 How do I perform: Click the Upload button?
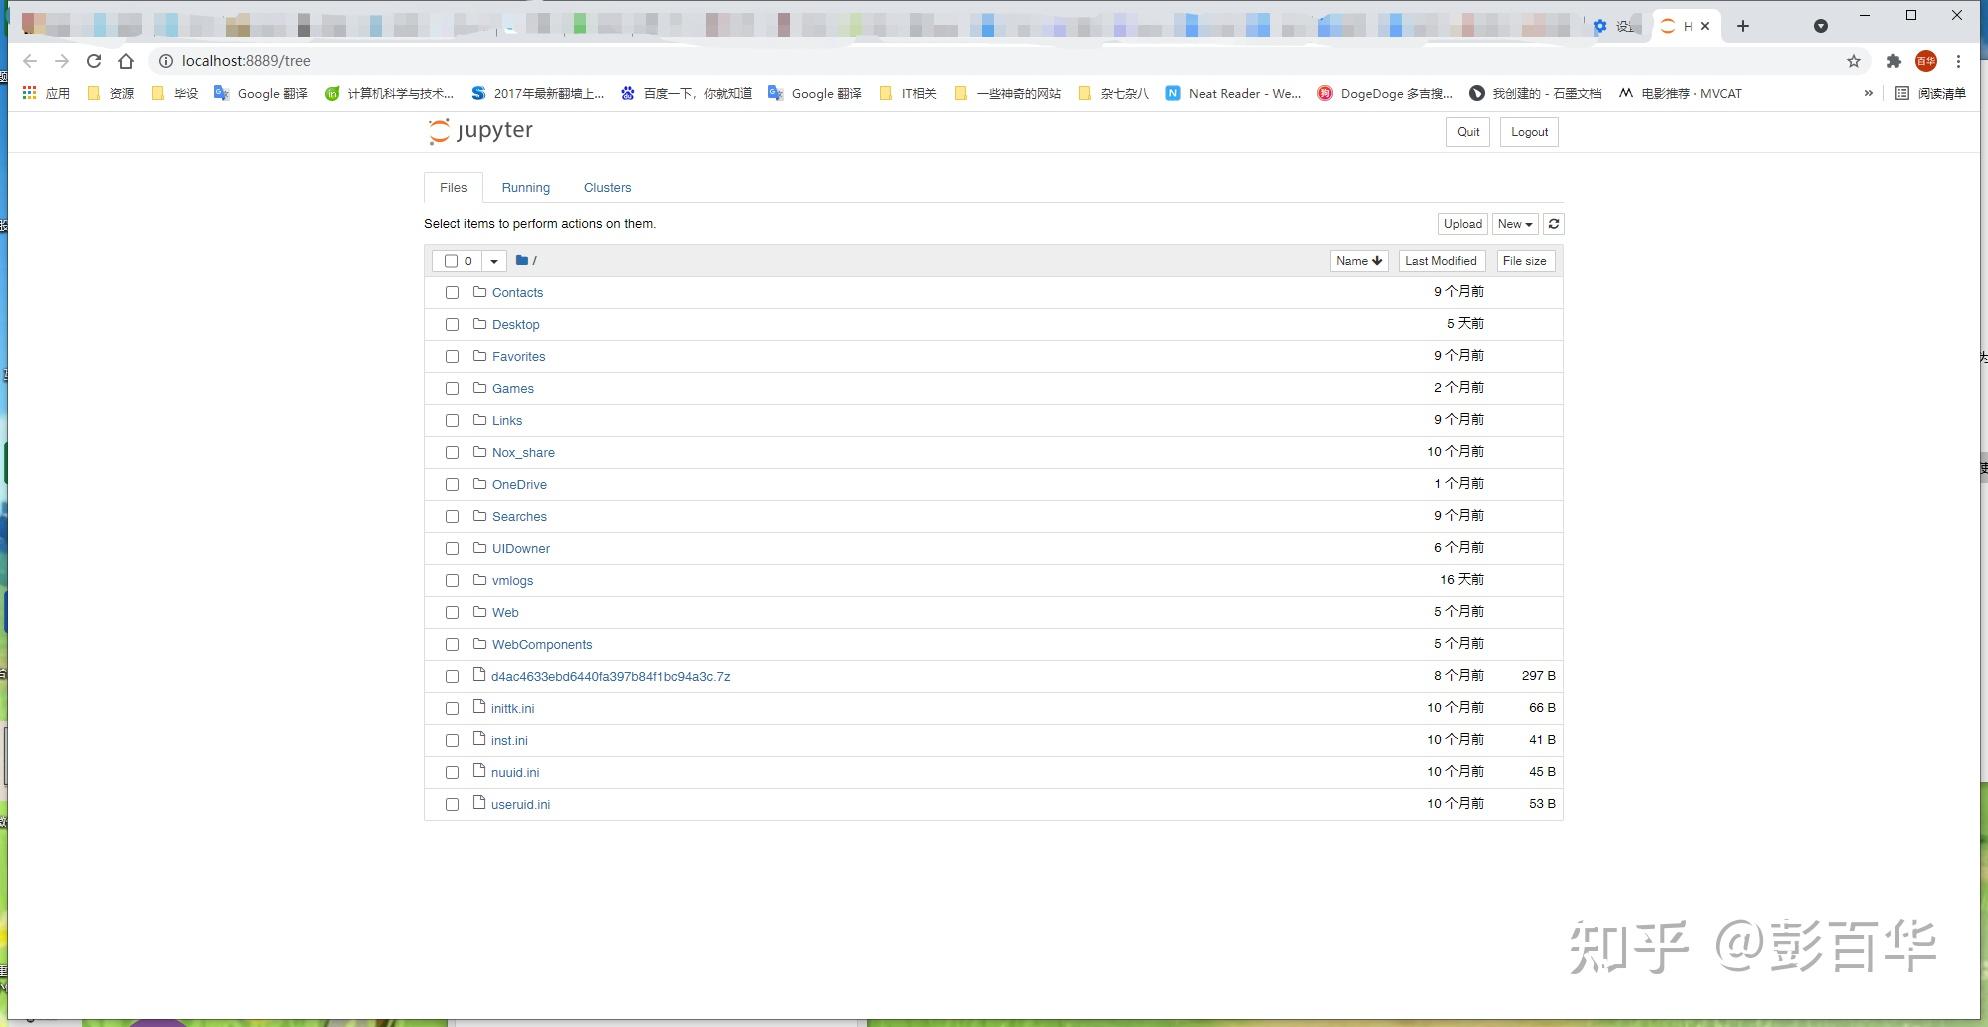[x=1463, y=224]
